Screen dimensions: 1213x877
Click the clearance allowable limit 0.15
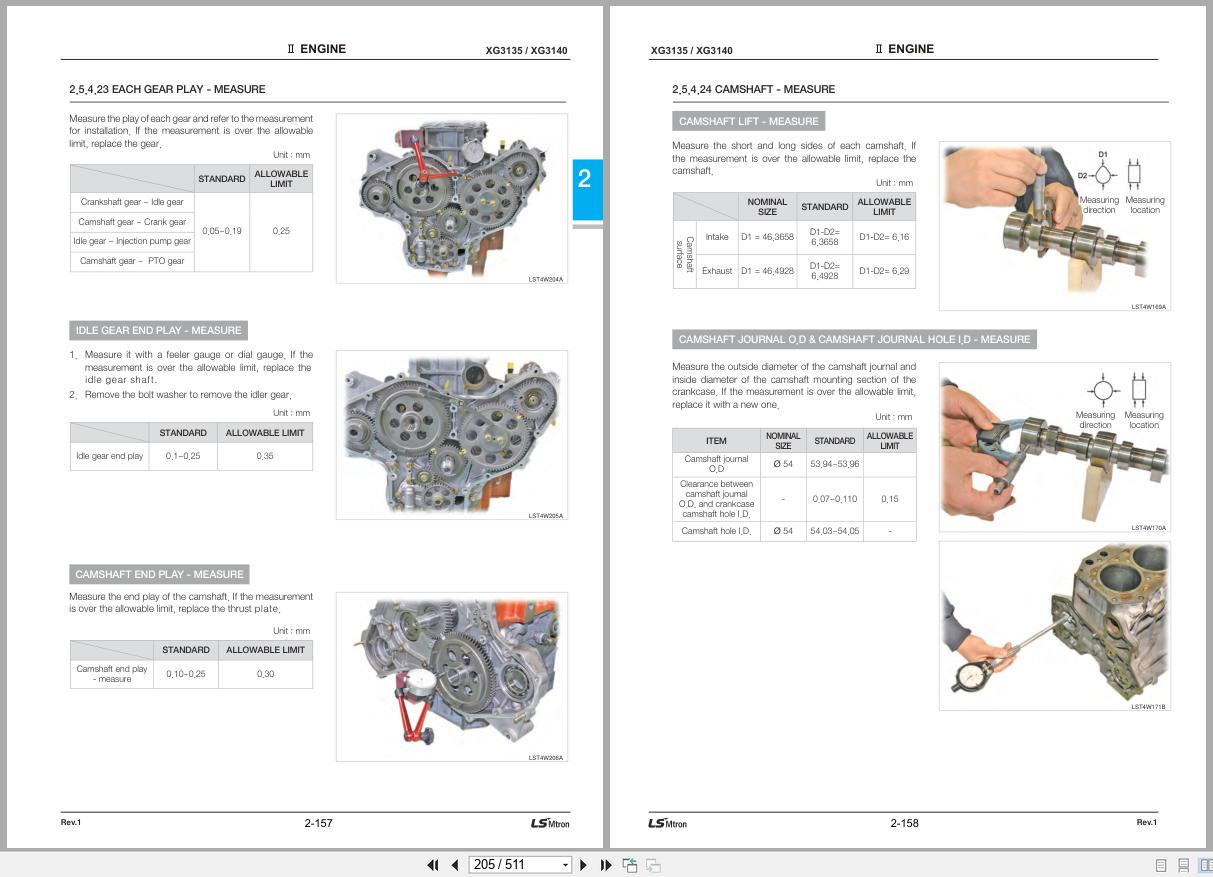coord(889,498)
